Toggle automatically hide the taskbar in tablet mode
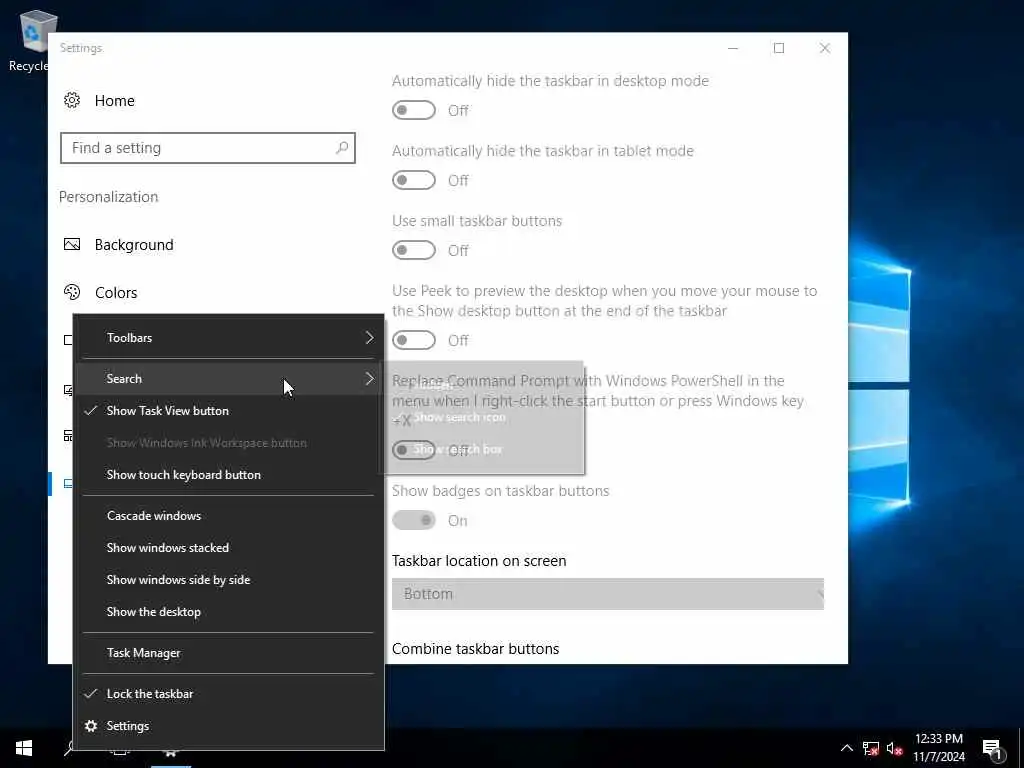 pyautogui.click(x=413, y=180)
